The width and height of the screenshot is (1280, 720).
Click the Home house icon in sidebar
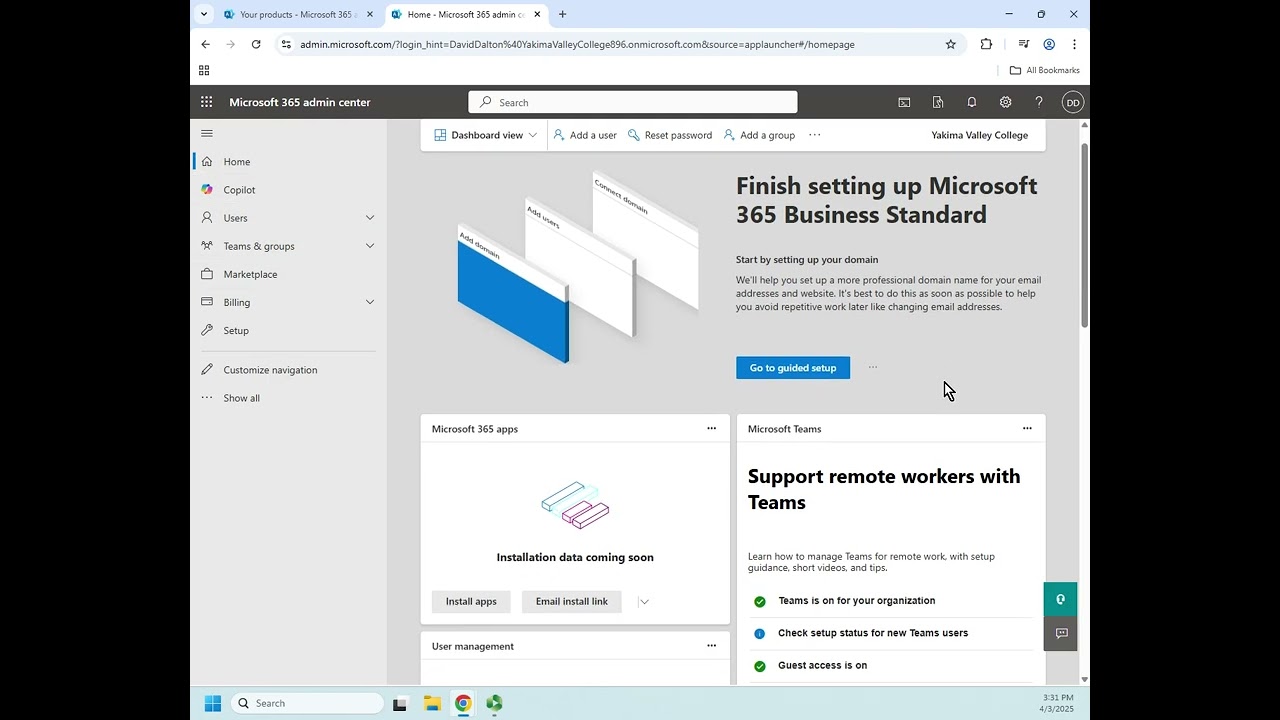point(207,161)
